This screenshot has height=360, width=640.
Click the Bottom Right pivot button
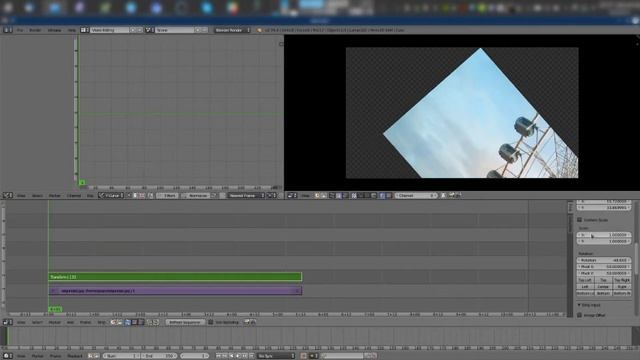click(622, 293)
